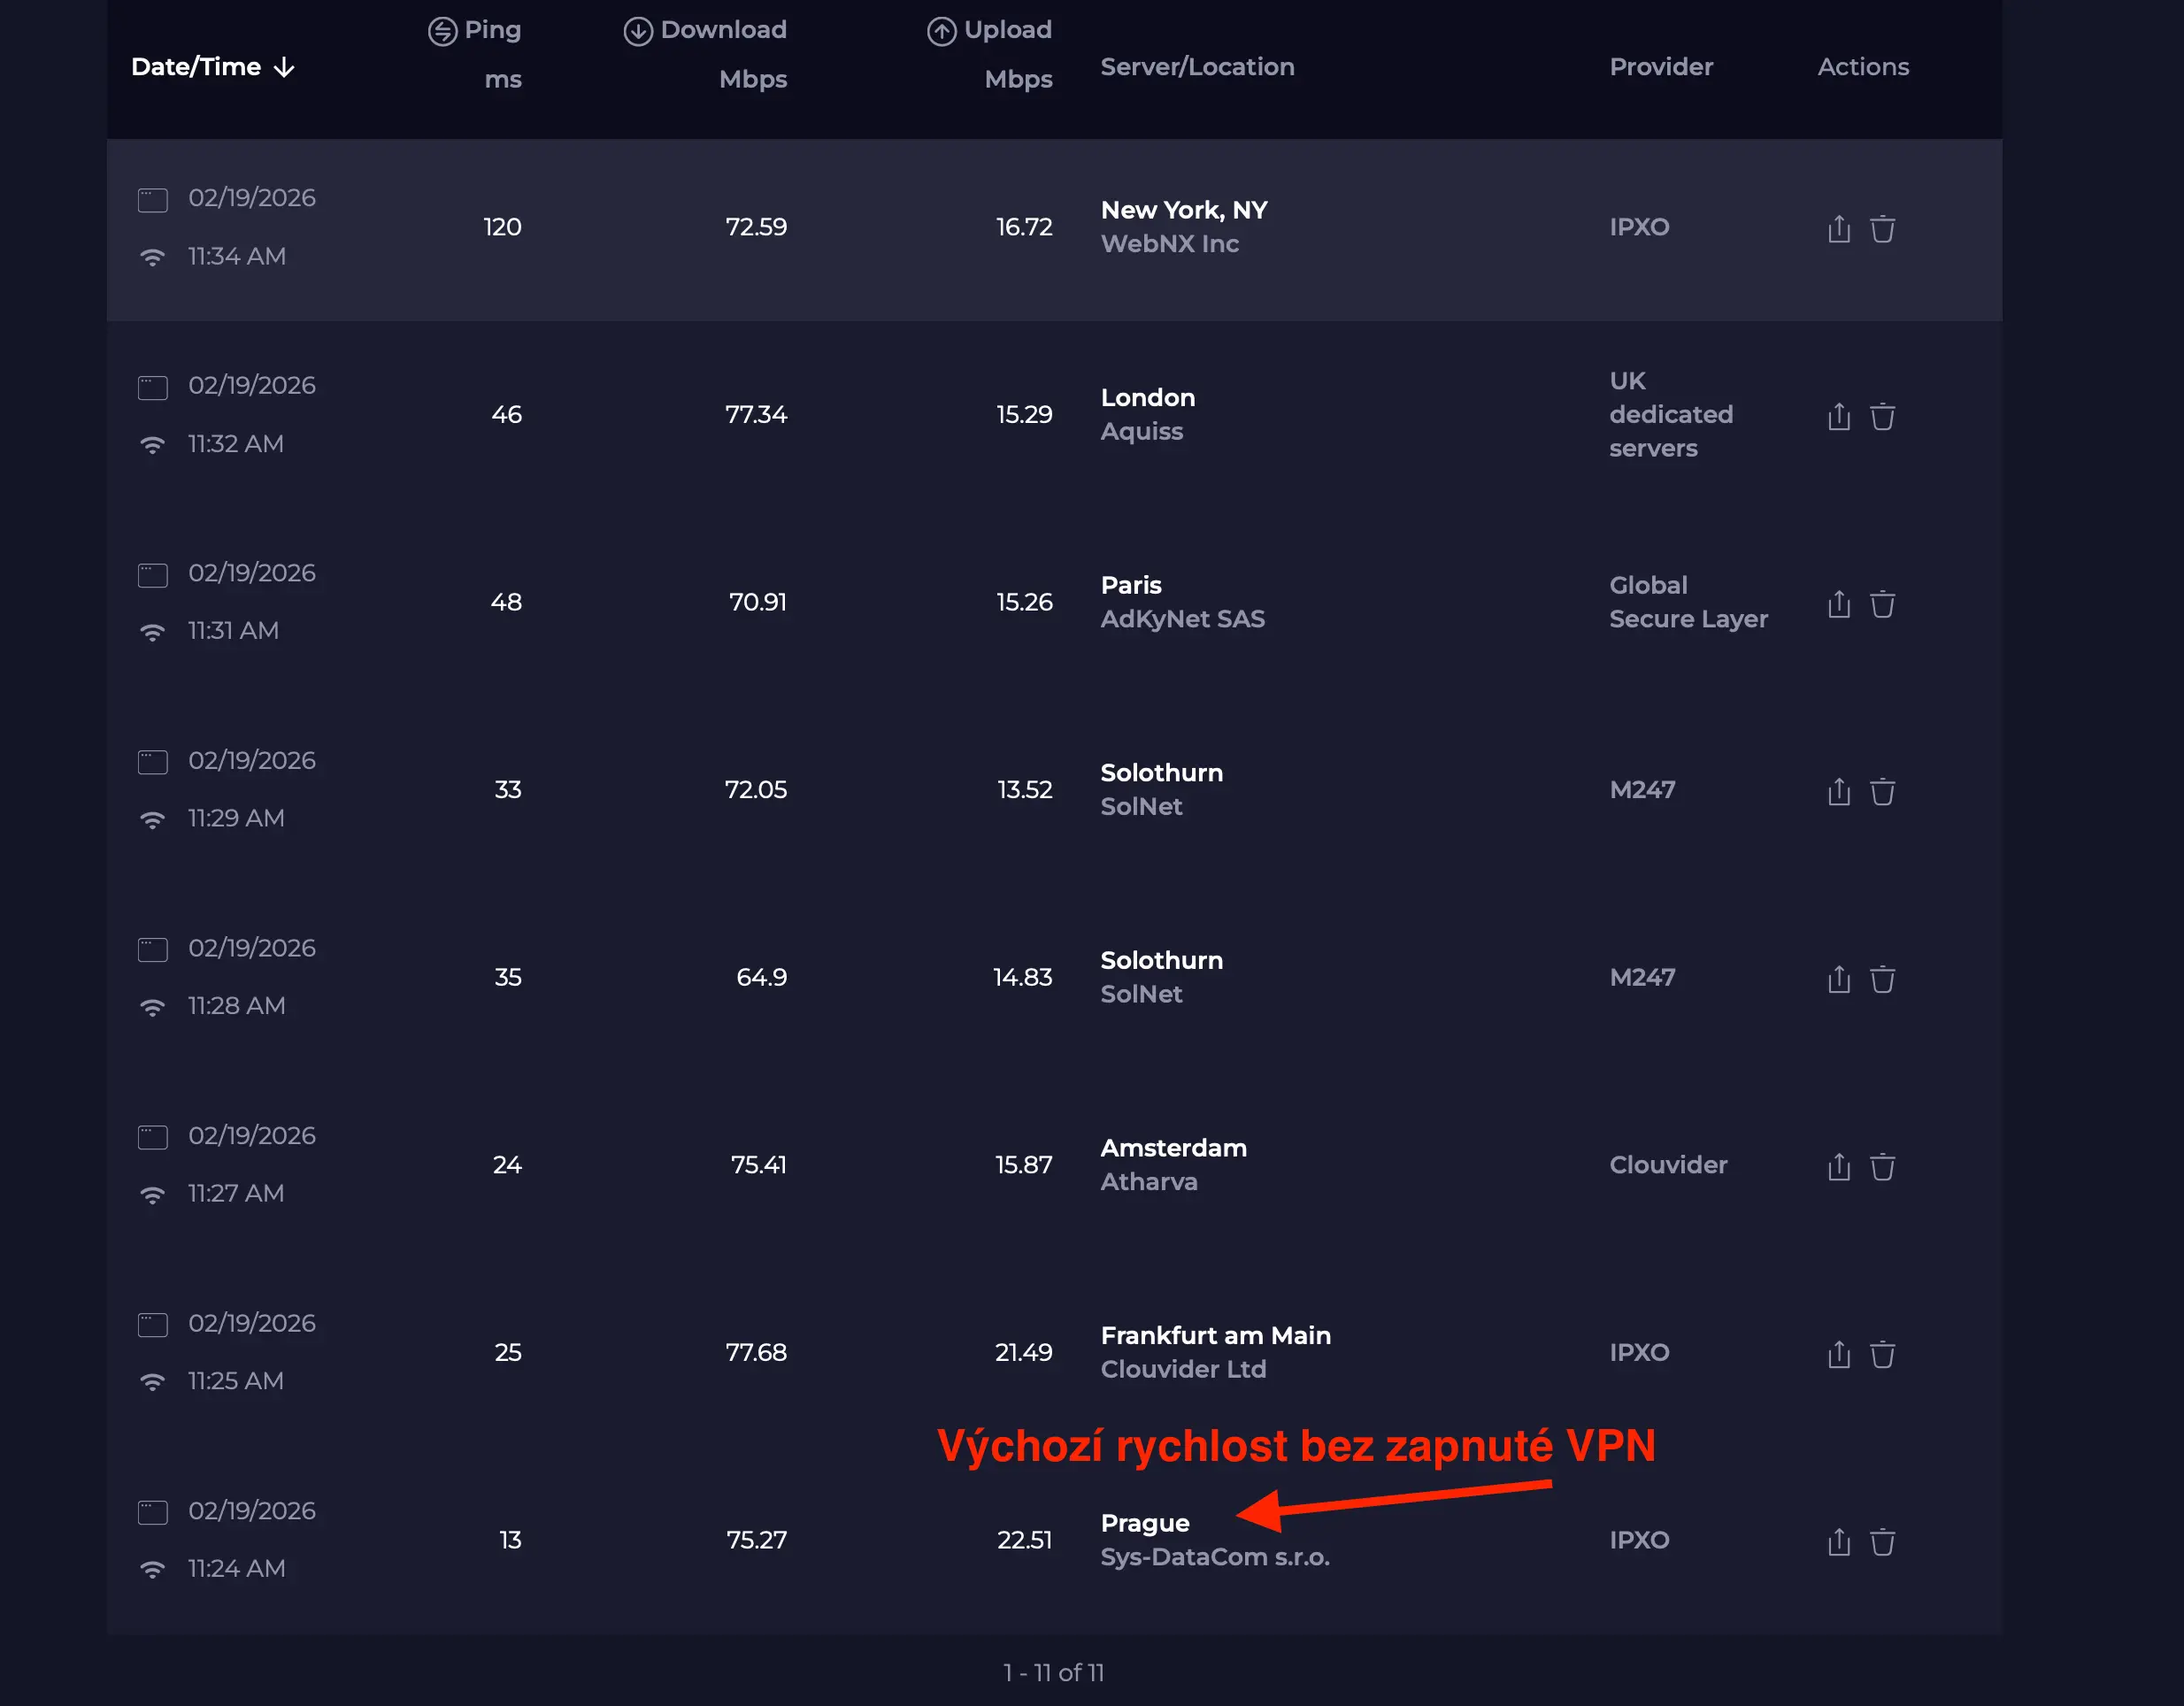Open the London Aquiss server link
This screenshot has width=2184, height=1706.
pyautogui.click(x=1147, y=398)
